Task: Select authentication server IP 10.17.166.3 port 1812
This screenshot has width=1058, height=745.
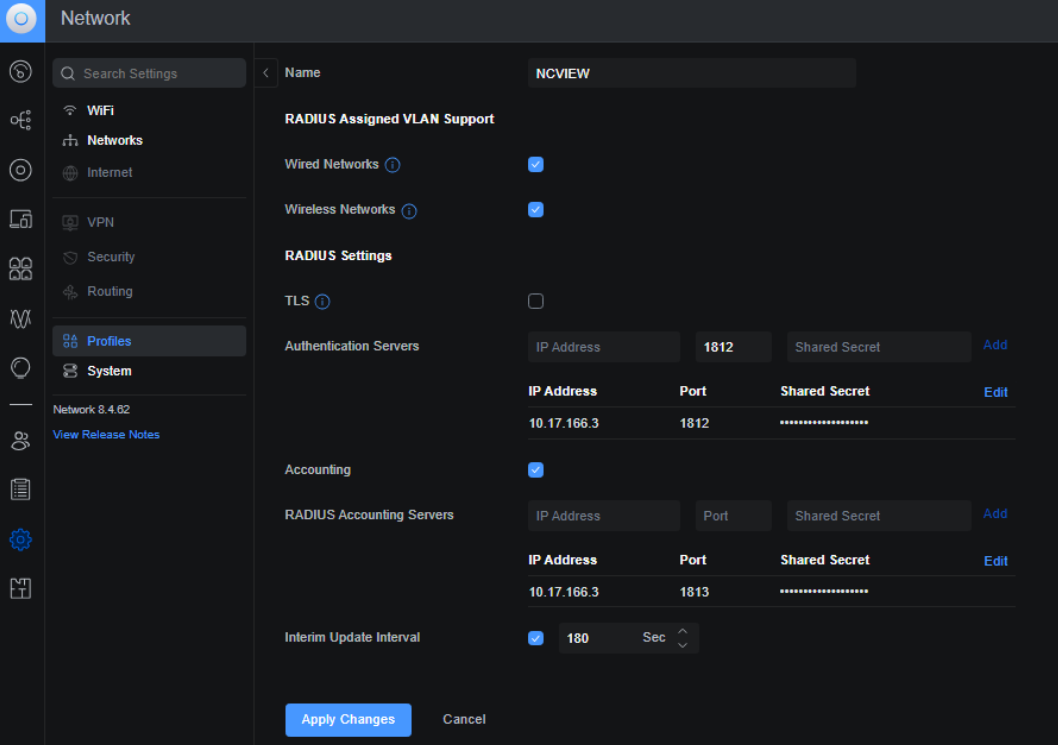Action: 771,423
